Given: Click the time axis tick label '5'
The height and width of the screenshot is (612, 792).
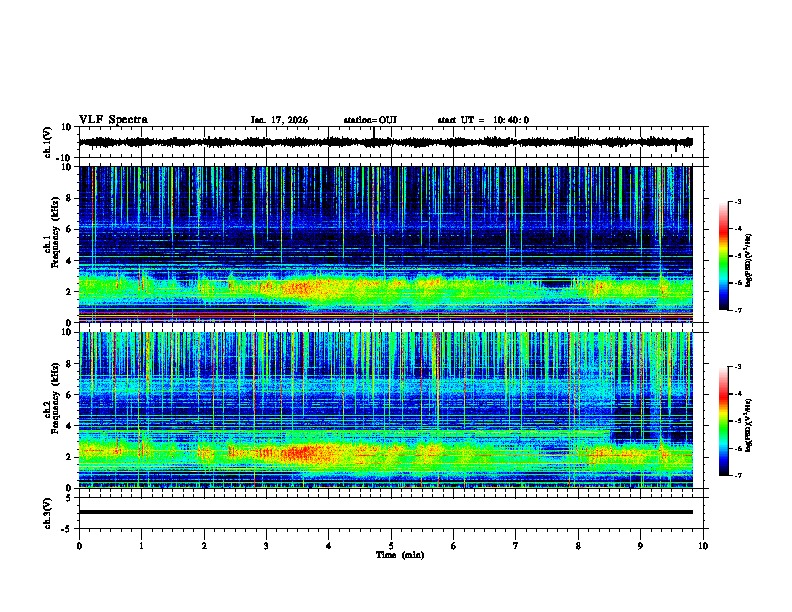Looking at the screenshot, I should pyautogui.click(x=391, y=546).
